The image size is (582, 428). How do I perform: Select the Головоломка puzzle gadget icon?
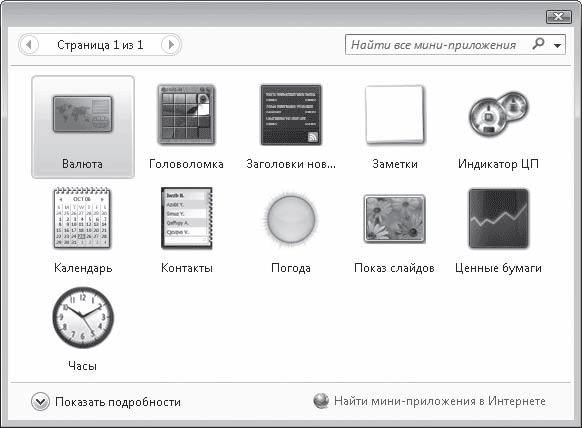point(186,114)
